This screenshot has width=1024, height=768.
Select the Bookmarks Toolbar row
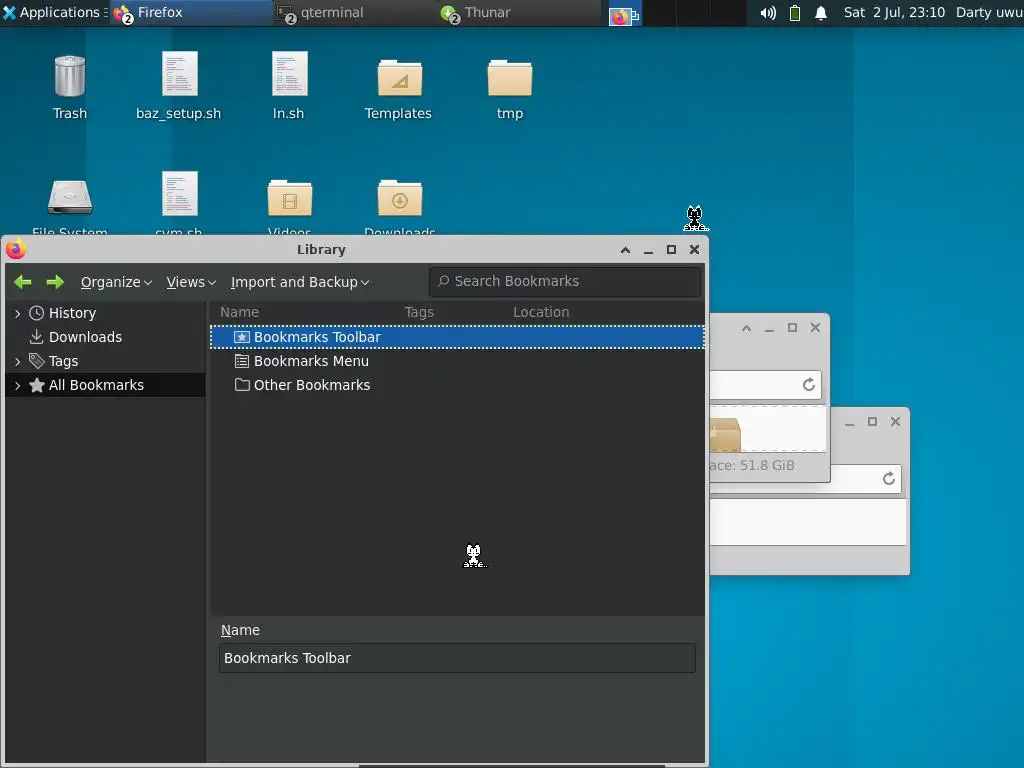click(457, 337)
